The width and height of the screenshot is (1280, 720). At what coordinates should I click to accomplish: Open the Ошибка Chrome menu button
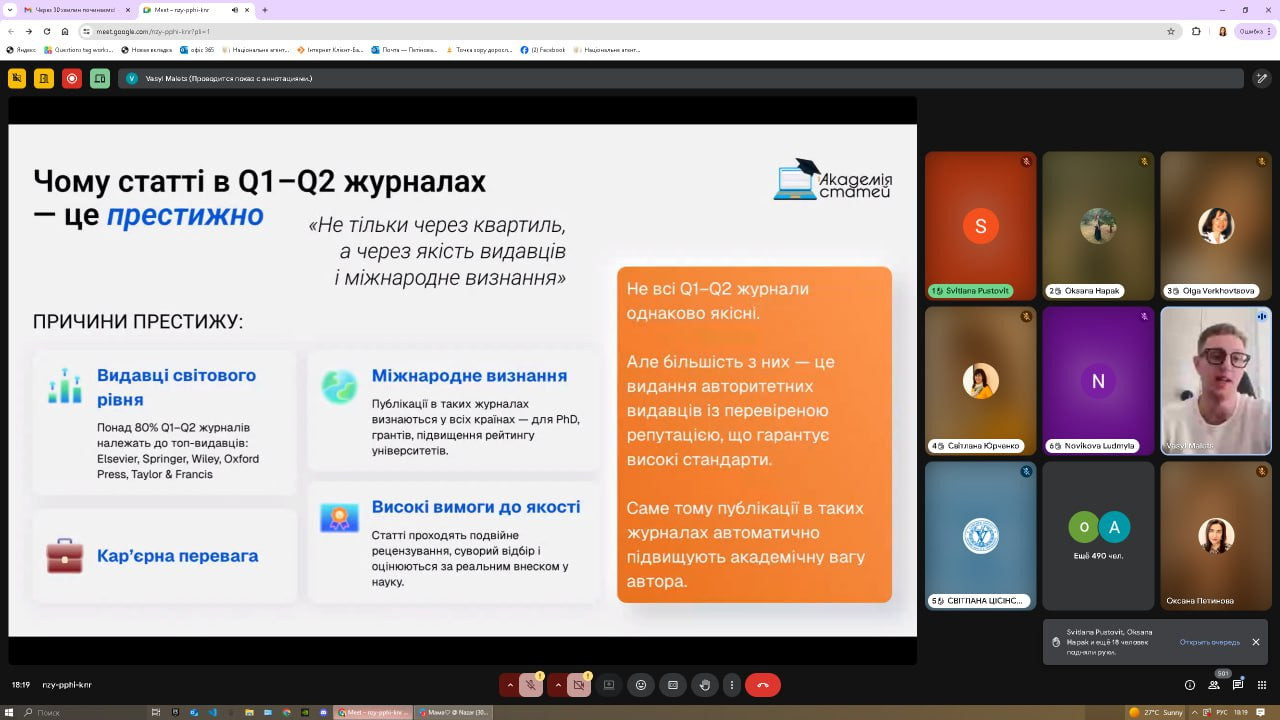coord(1255,31)
